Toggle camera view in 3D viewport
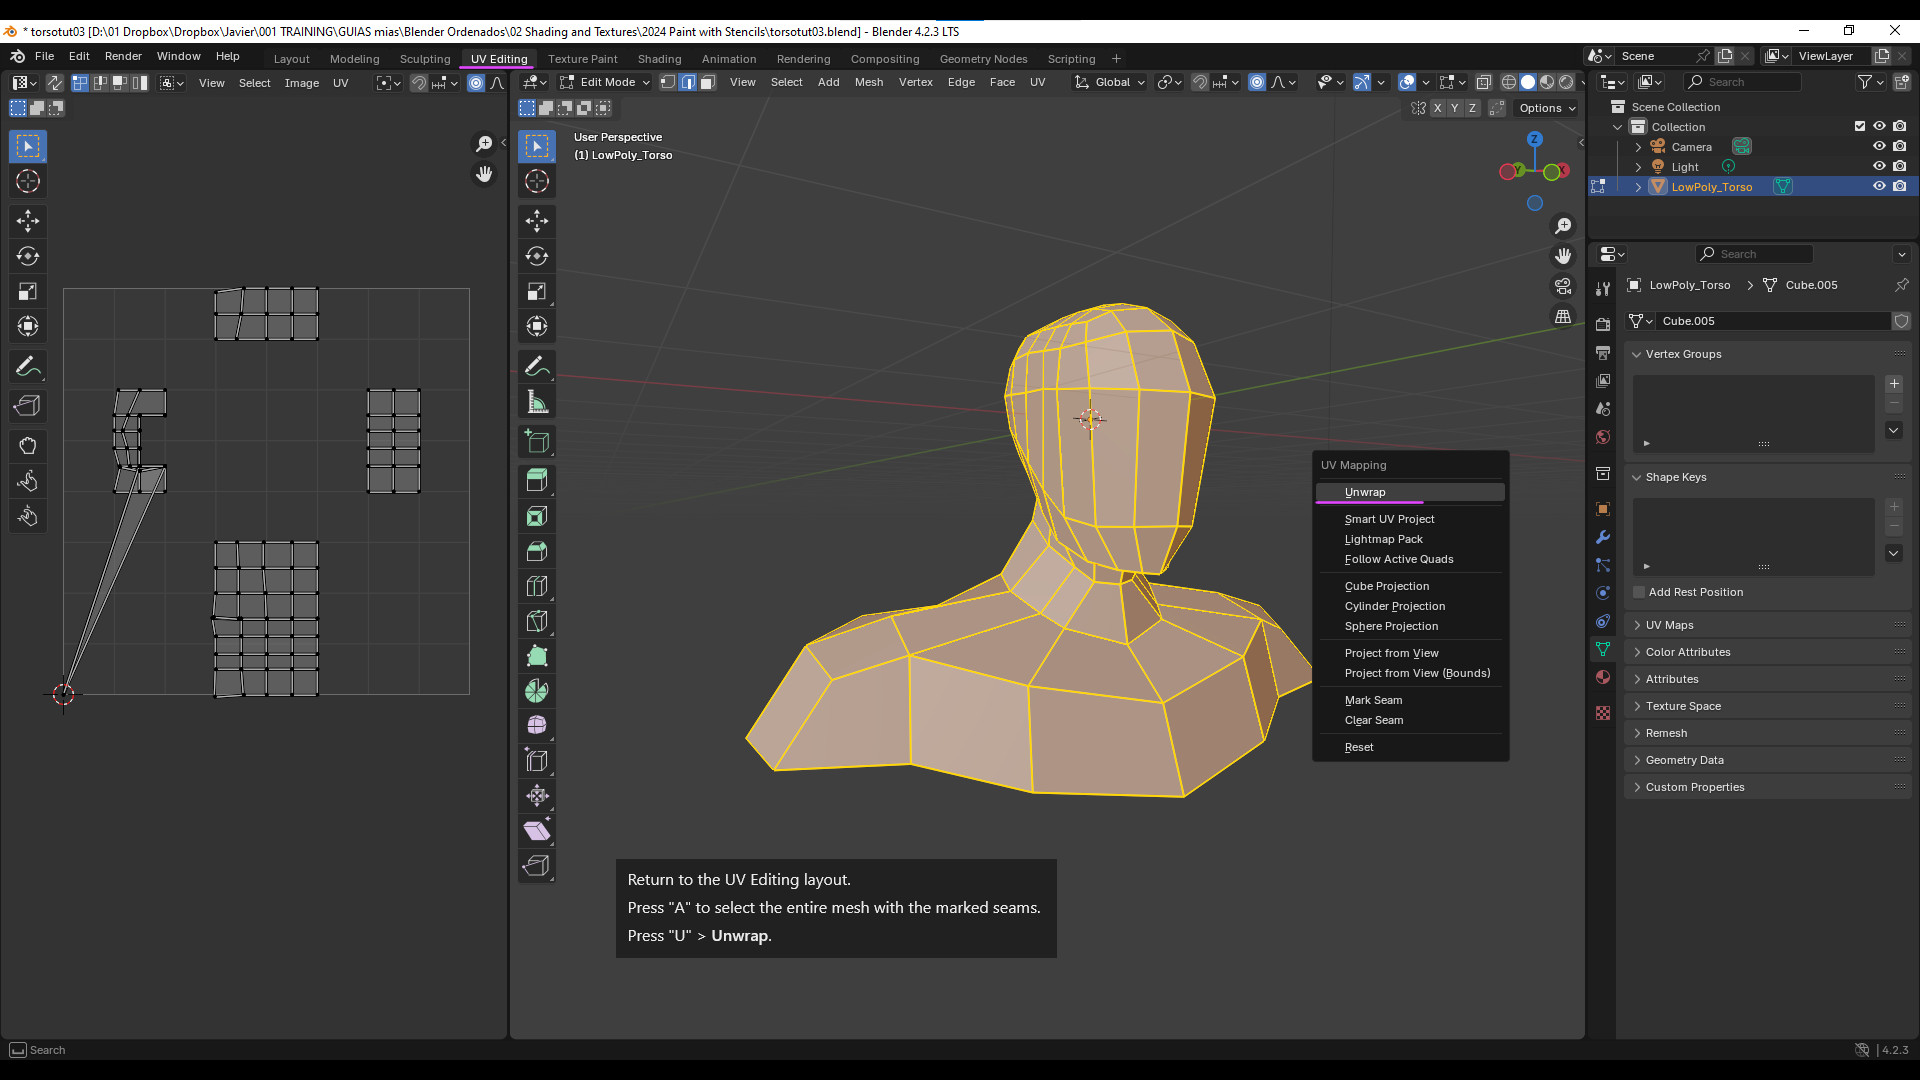1920x1080 pixels. click(1563, 287)
